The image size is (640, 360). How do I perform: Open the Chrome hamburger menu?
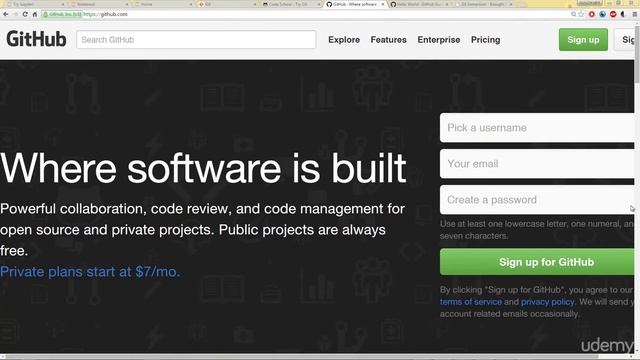pos(635,14)
